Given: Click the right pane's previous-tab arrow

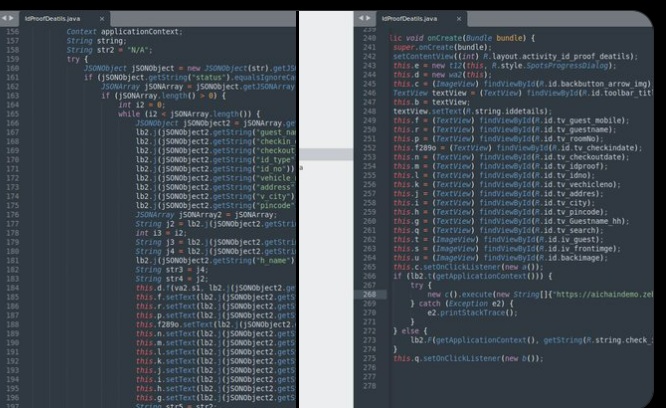Looking at the screenshot, I should pyautogui.click(x=359, y=18).
